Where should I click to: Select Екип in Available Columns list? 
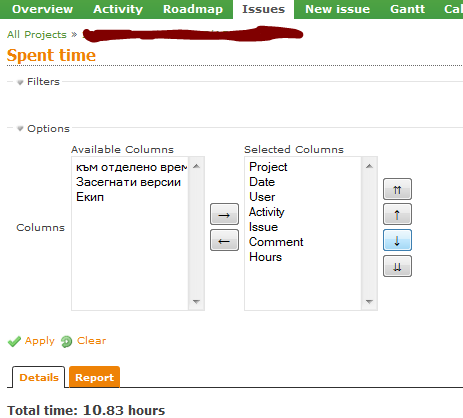pos(90,197)
